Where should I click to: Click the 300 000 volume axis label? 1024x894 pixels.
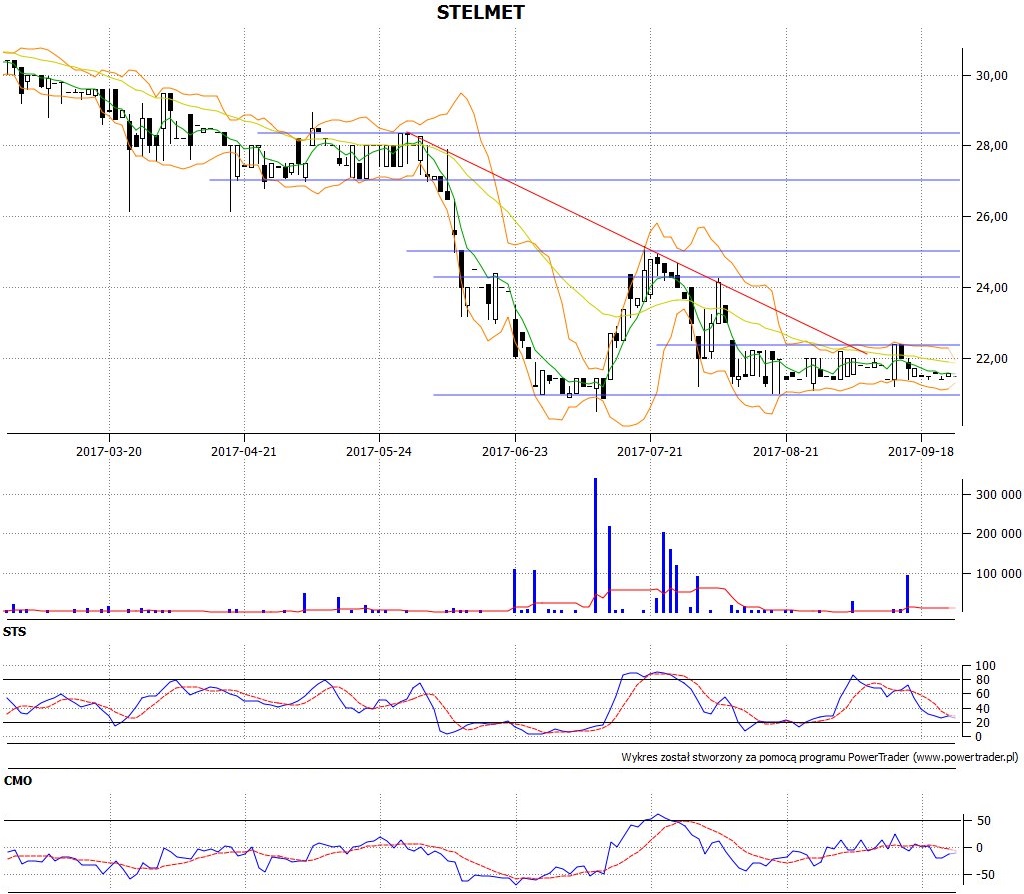point(999,495)
